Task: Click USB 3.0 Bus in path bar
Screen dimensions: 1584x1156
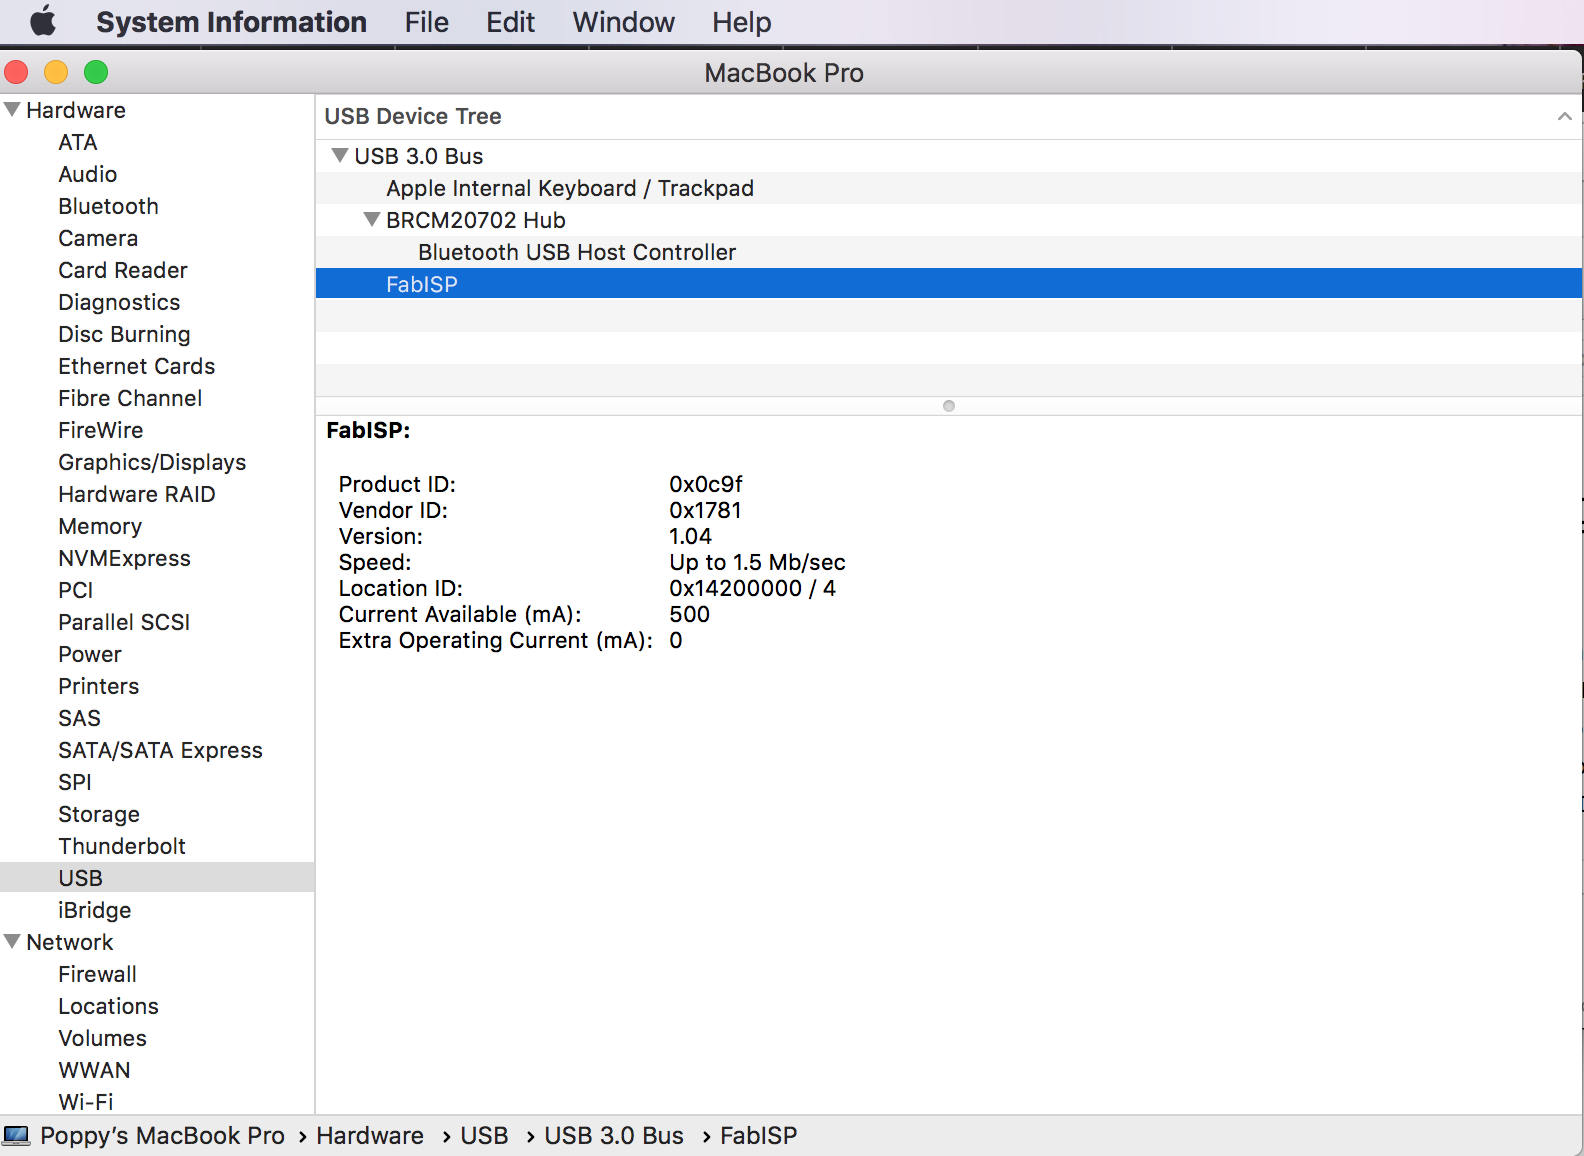Action: pyautogui.click(x=614, y=1136)
